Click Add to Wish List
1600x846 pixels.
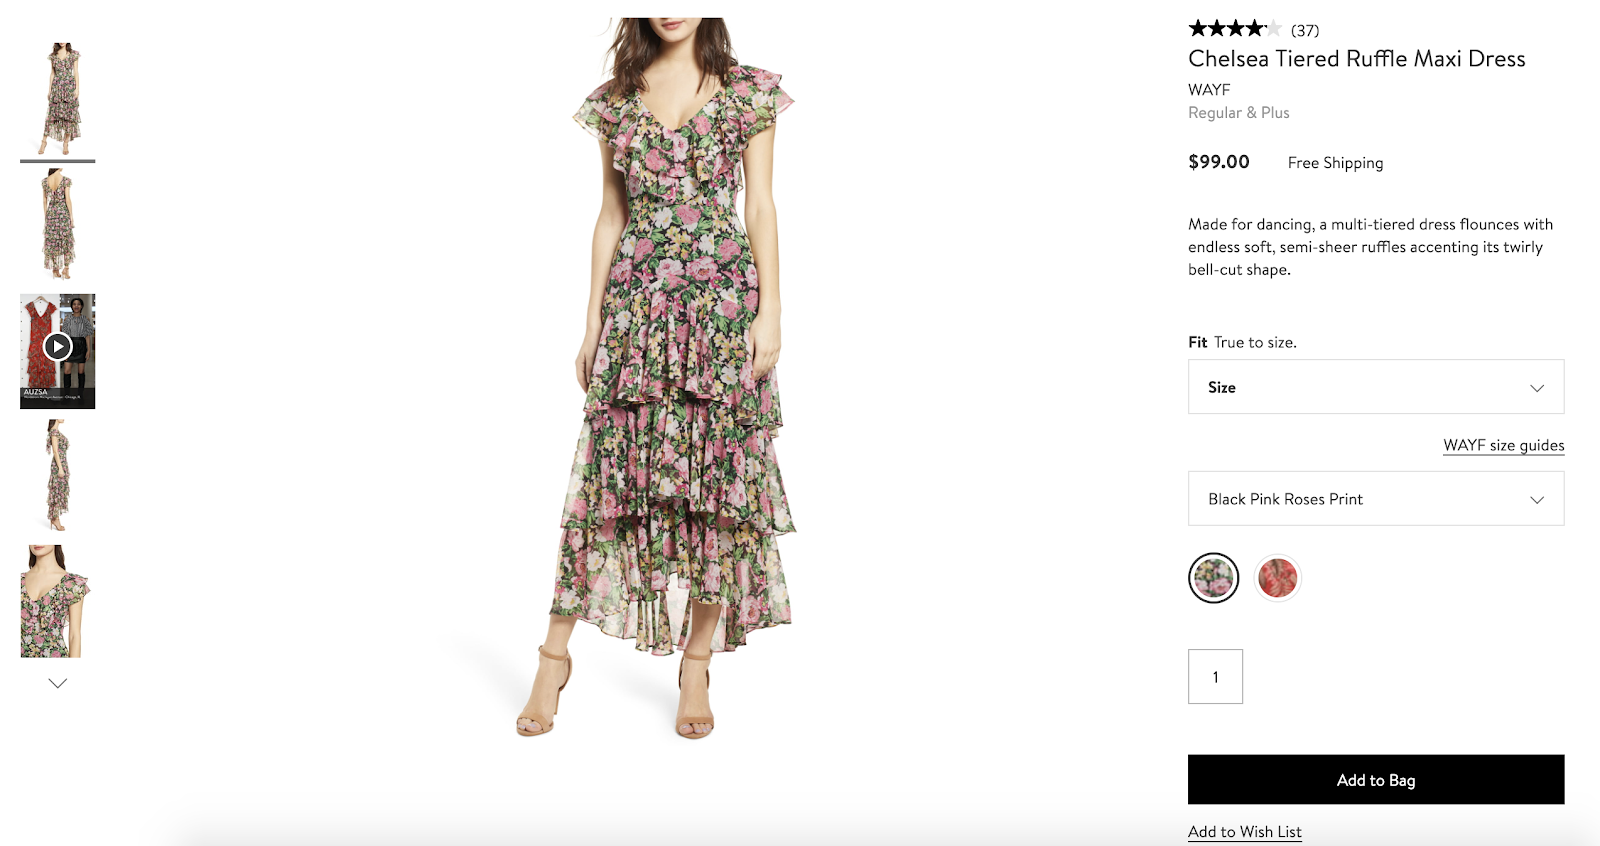coord(1243,831)
